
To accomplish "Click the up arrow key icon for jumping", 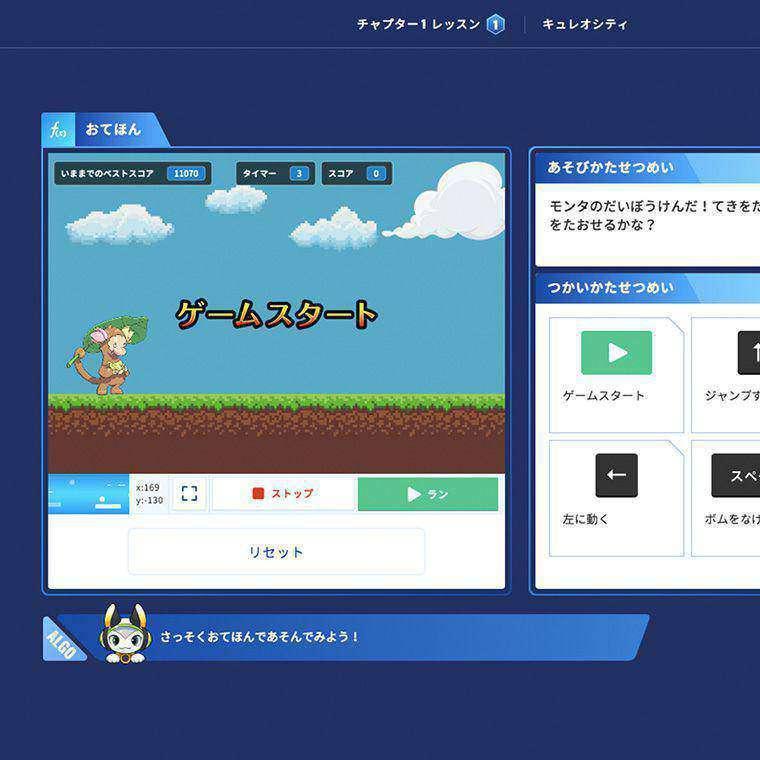I will [748, 353].
